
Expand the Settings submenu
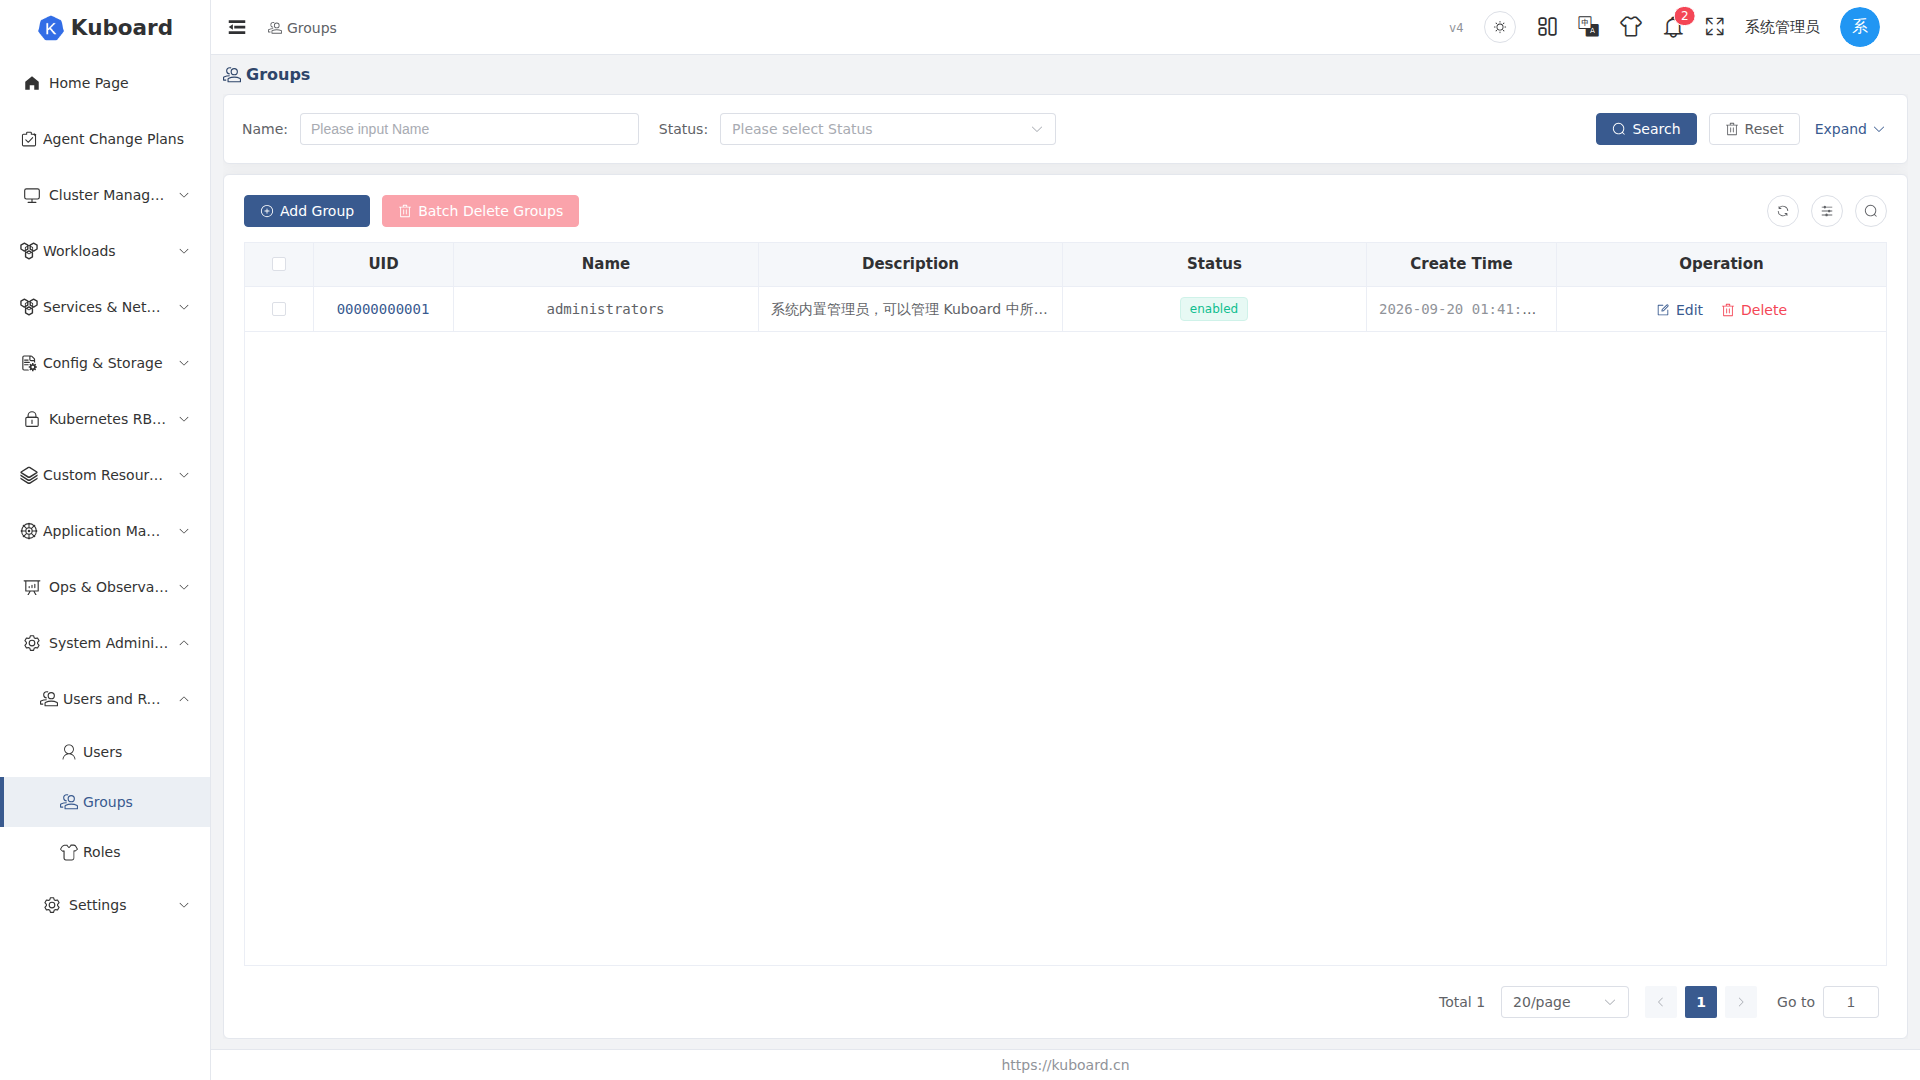tap(105, 905)
